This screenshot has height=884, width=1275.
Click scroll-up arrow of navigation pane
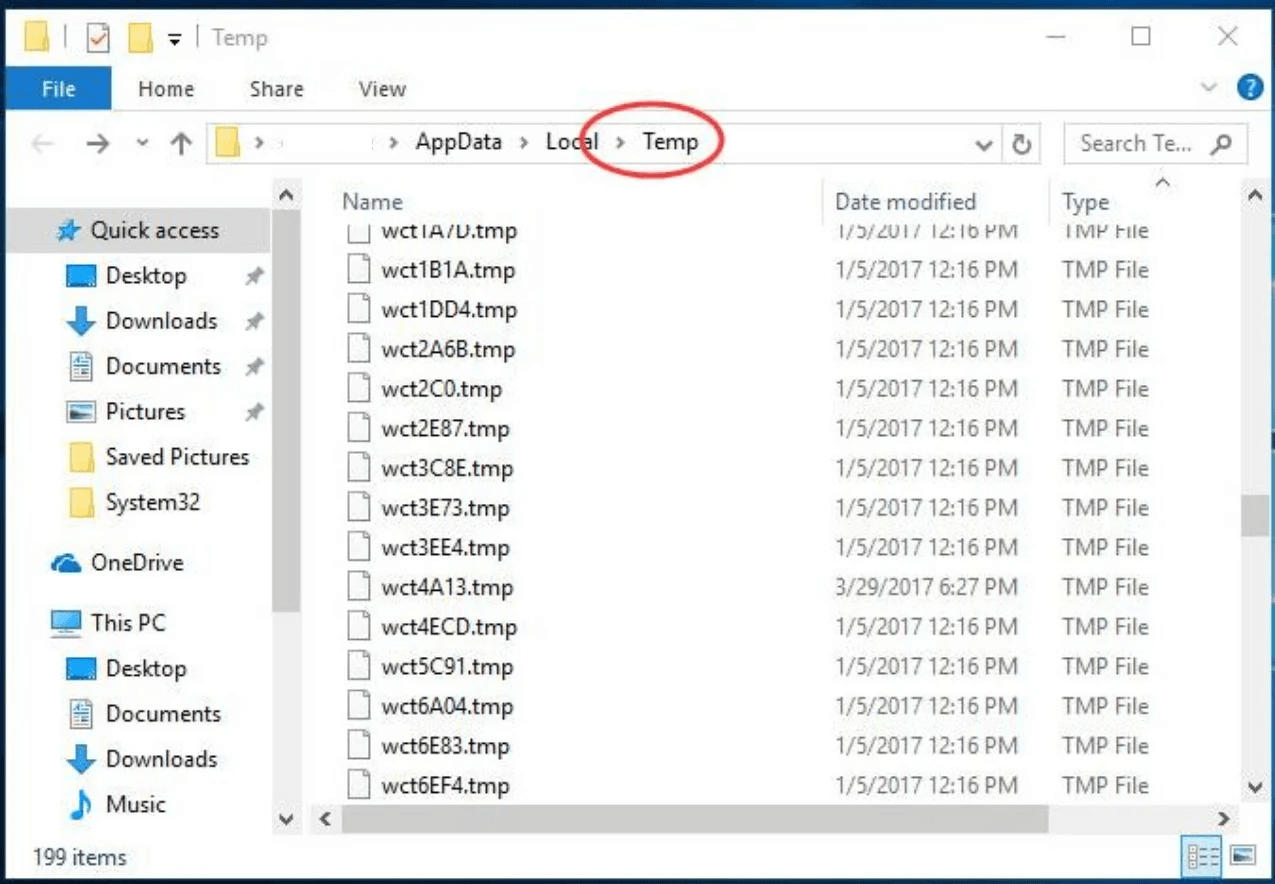tap(286, 196)
